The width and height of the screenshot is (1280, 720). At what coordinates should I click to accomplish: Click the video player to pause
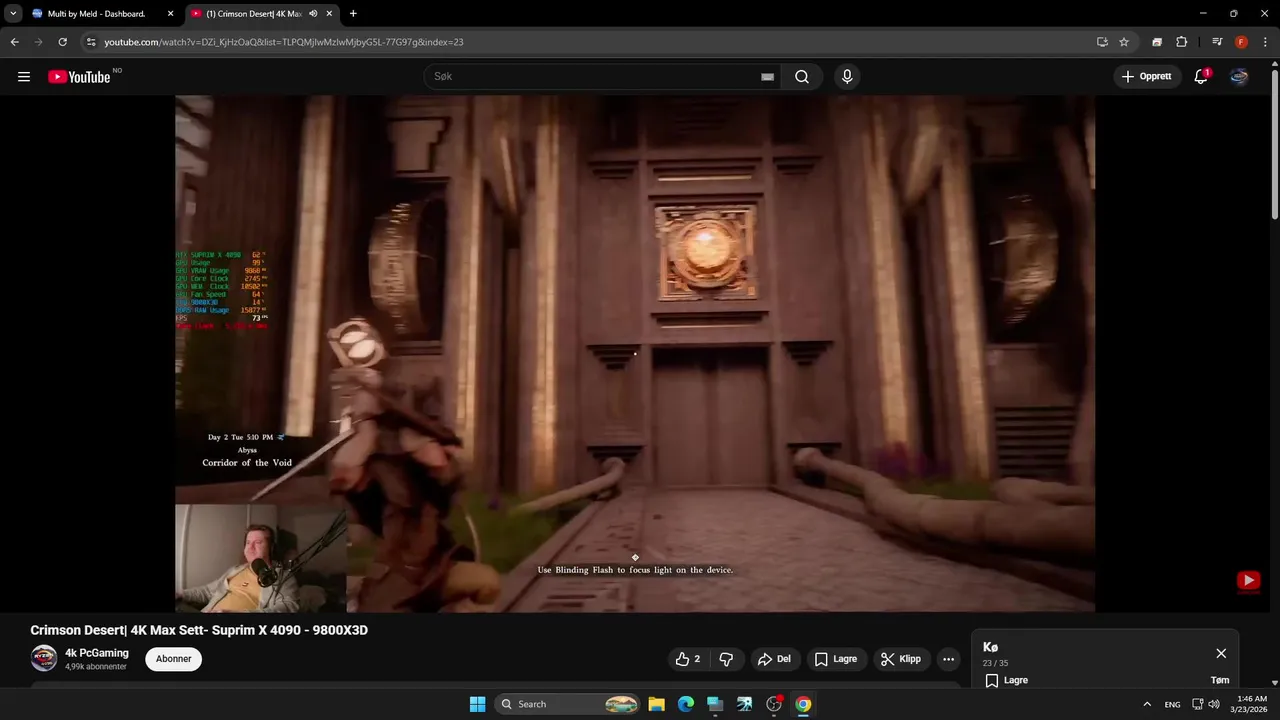[635, 353]
